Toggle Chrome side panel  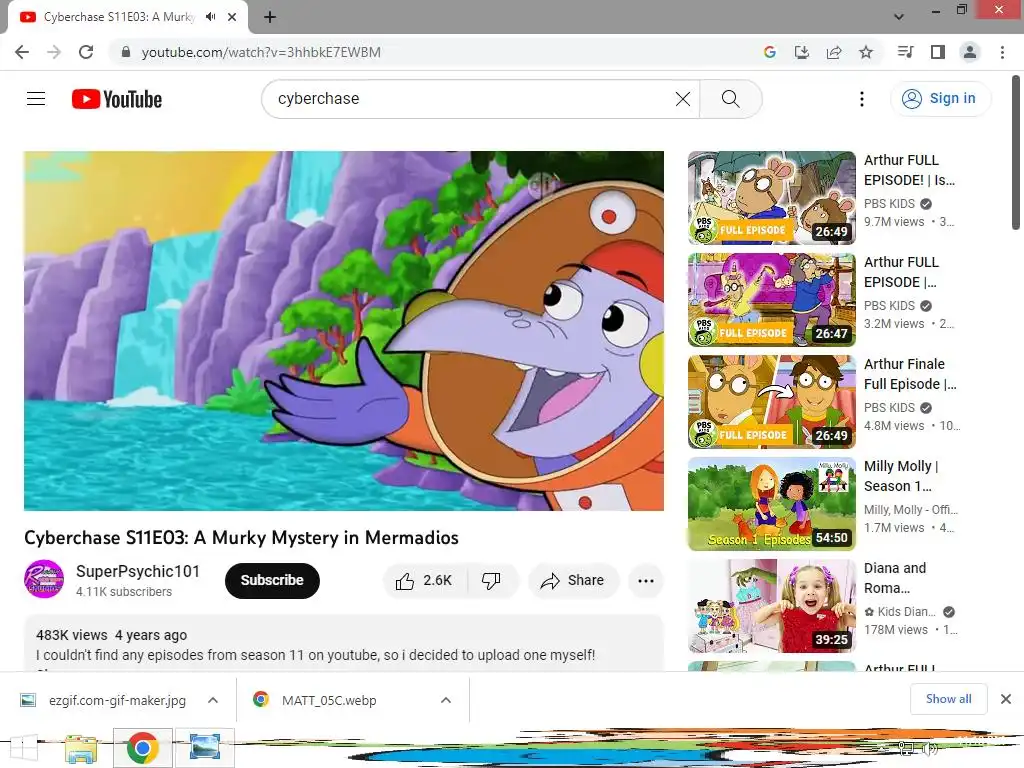[938, 52]
